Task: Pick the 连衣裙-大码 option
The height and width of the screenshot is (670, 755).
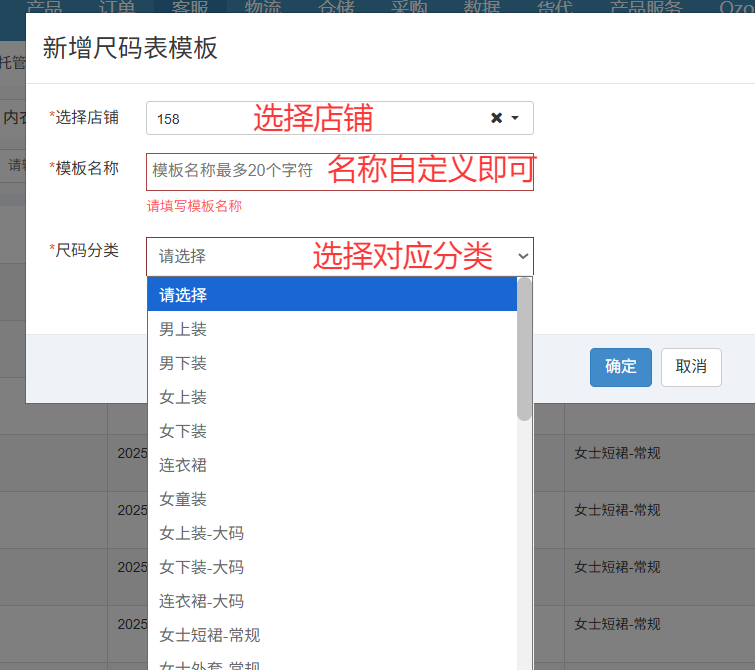Action: [x=332, y=601]
